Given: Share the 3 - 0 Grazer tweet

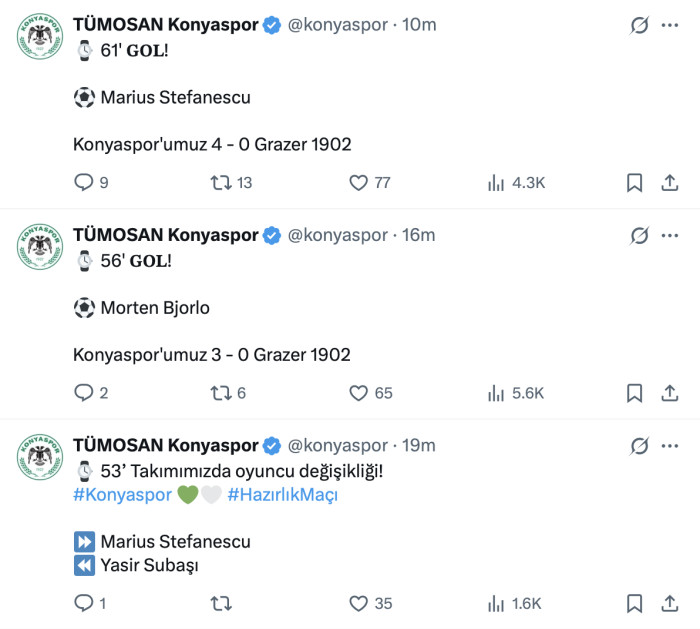Looking at the screenshot, I should pyautogui.click(x=670, y=393).
